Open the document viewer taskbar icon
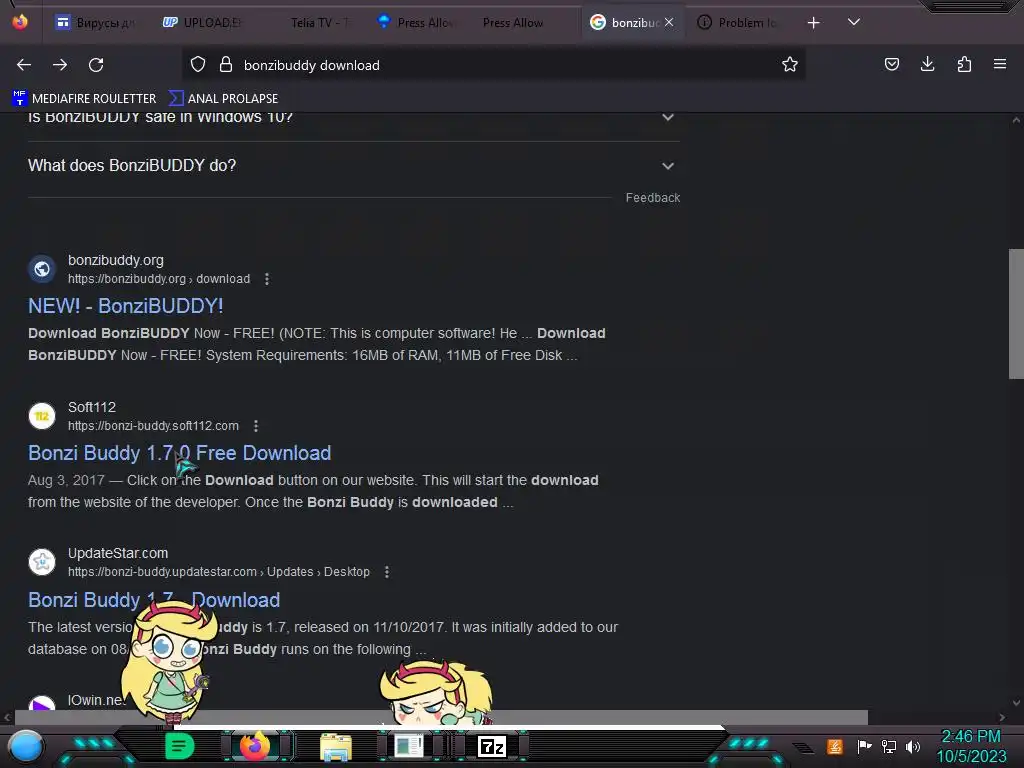The image size is (1024, 768). point(409,746)
